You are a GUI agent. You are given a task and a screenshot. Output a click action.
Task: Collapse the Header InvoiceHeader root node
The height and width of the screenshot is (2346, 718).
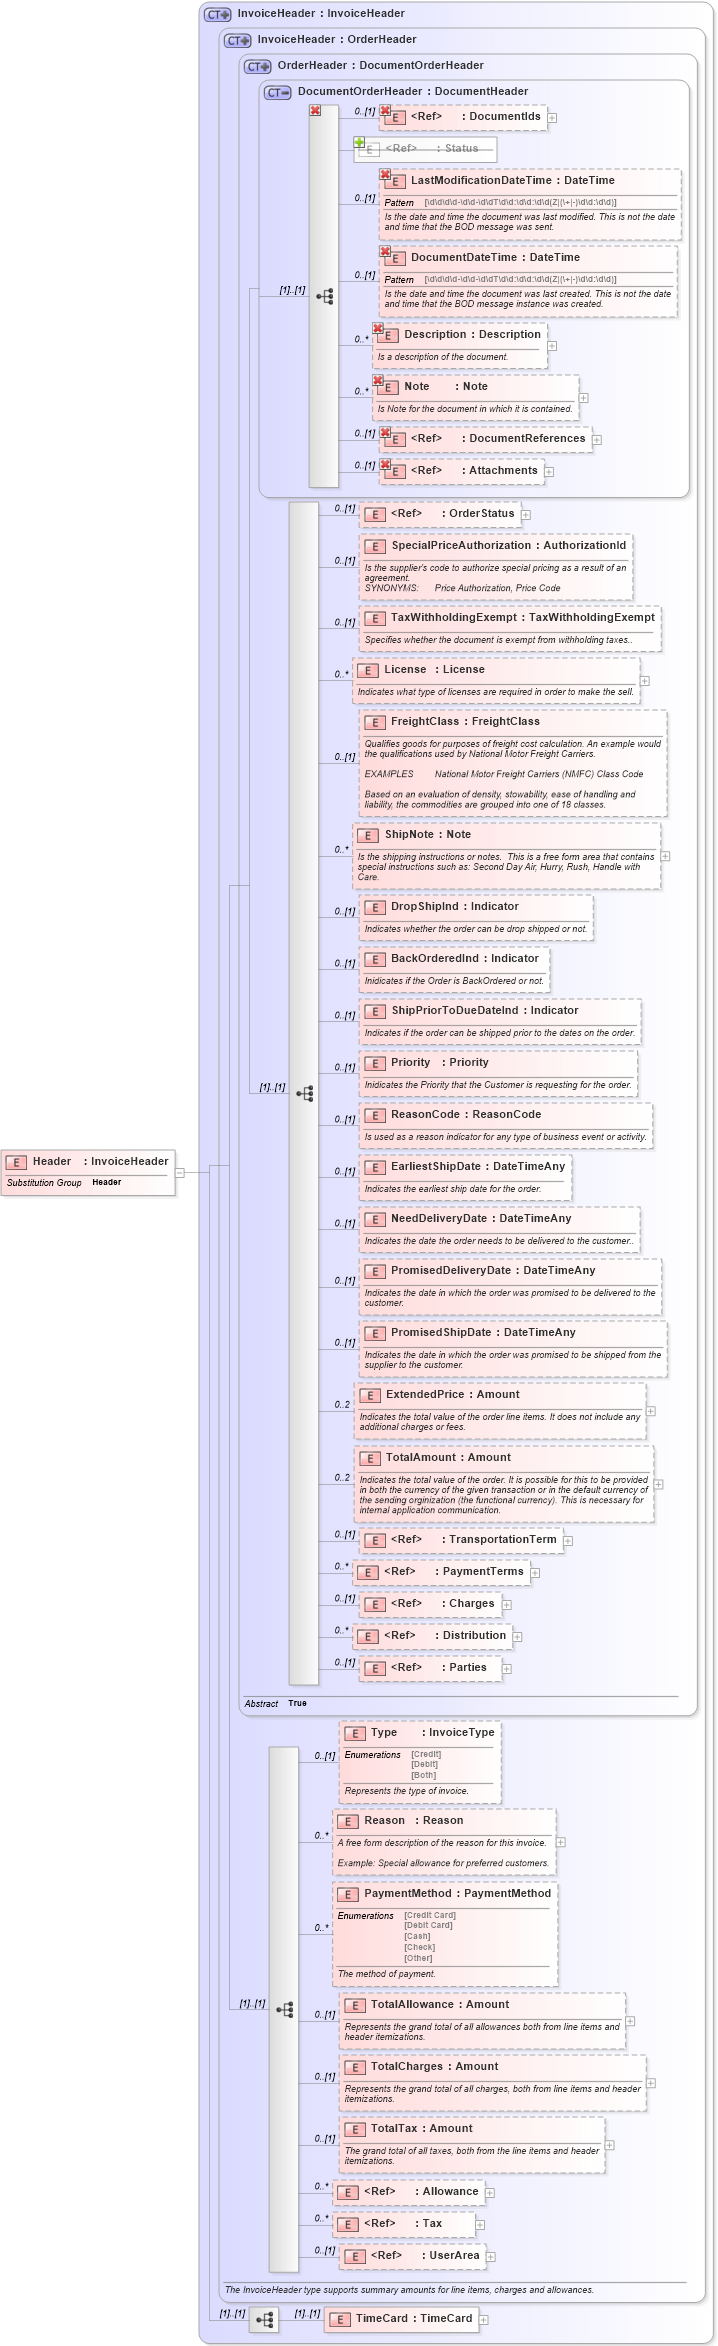coord(180,1172)
